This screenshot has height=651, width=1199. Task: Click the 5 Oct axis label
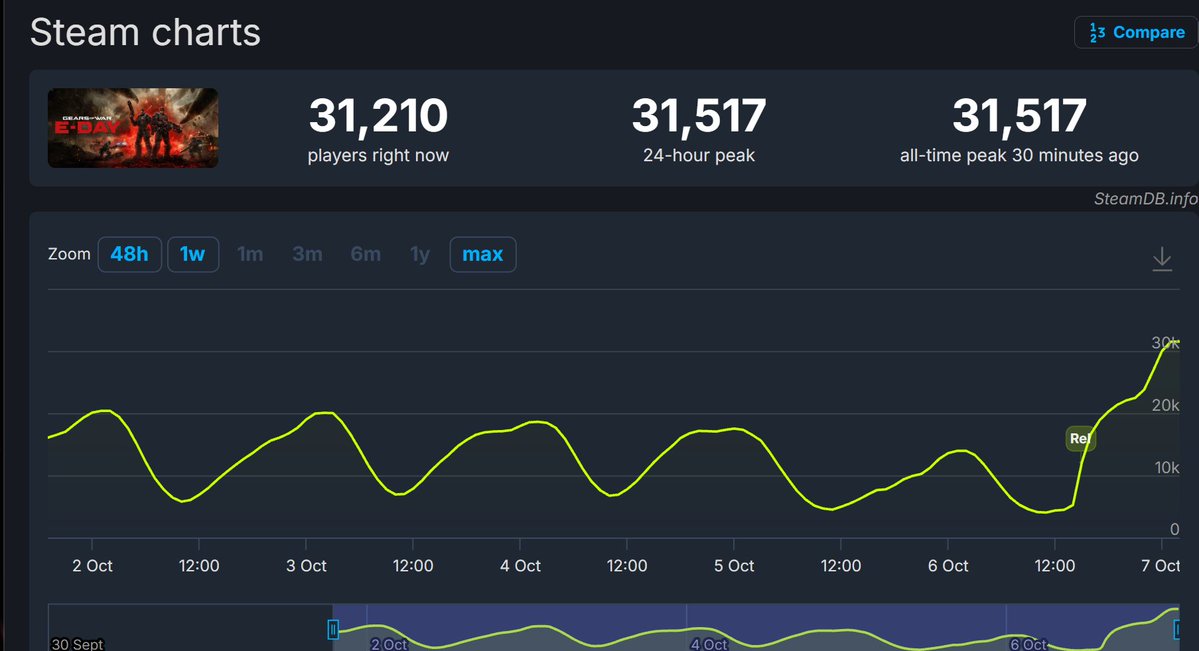click(x=734, y=566)
